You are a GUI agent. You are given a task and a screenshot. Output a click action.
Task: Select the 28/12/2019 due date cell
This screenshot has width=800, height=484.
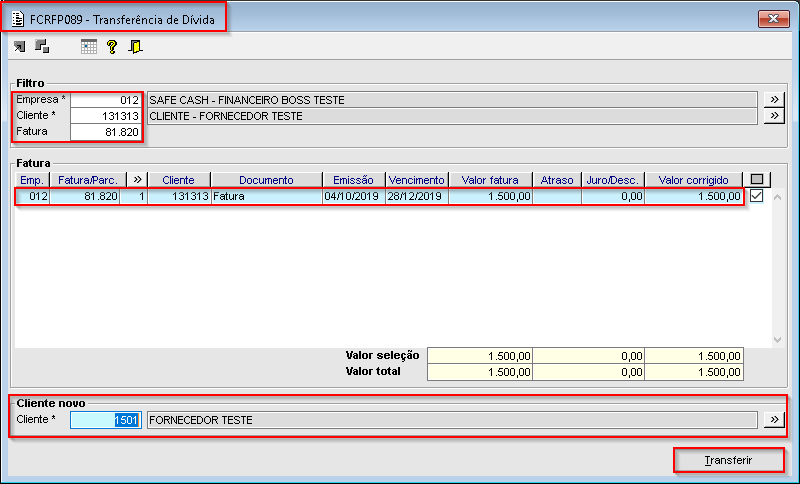click(x=417, y=196)
